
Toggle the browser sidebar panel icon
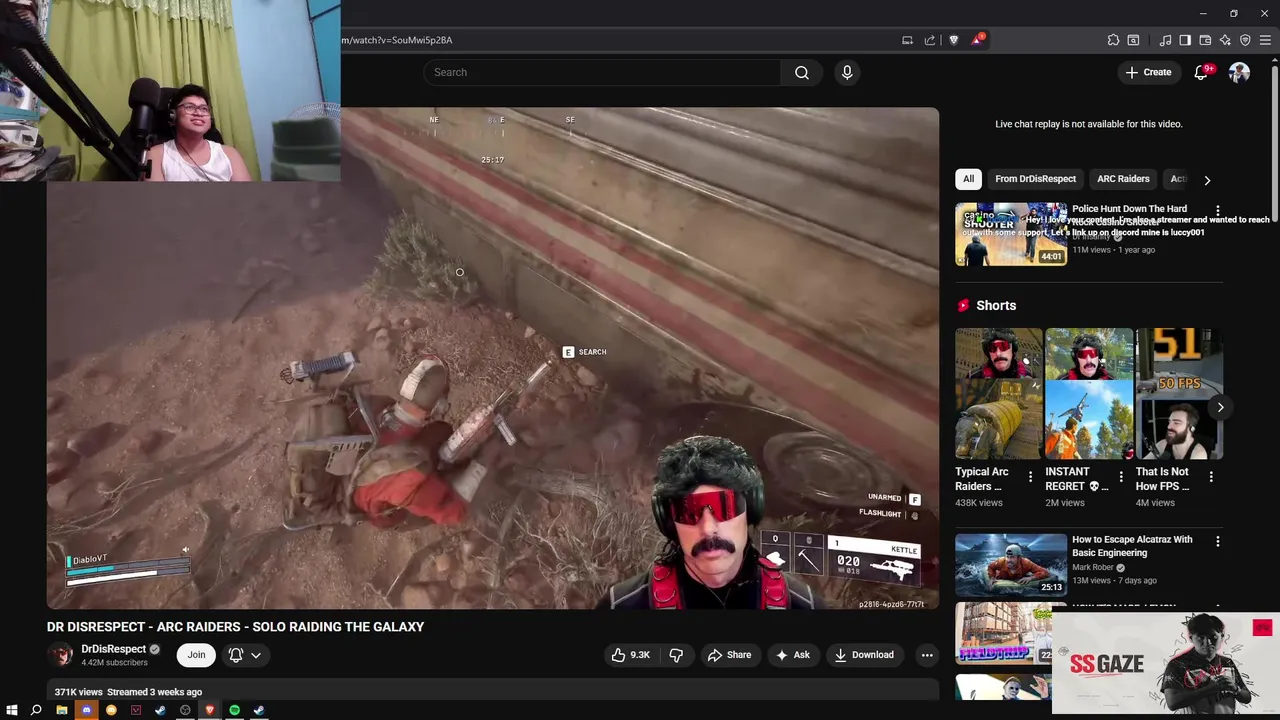coord(1185,40)
